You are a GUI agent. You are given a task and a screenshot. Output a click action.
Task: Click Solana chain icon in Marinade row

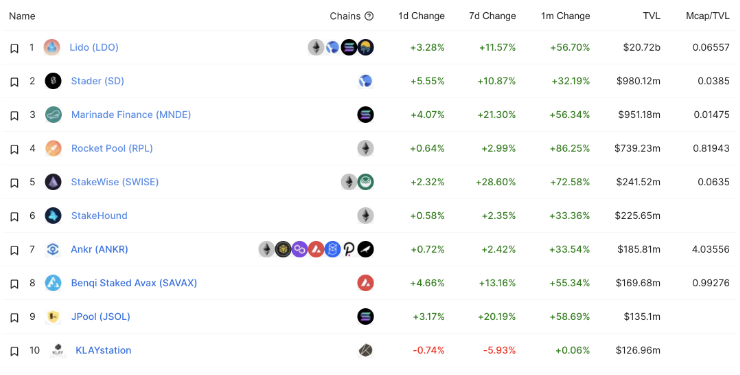tap(365, 115)
